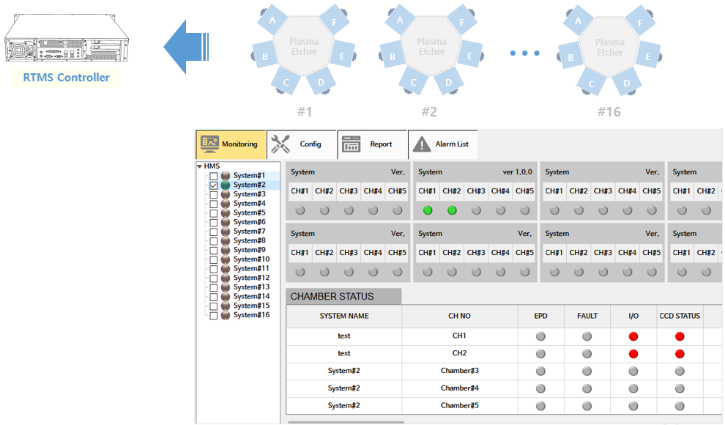
Task: Select the Chamber#5 table cell
Action: click(459, 406)
